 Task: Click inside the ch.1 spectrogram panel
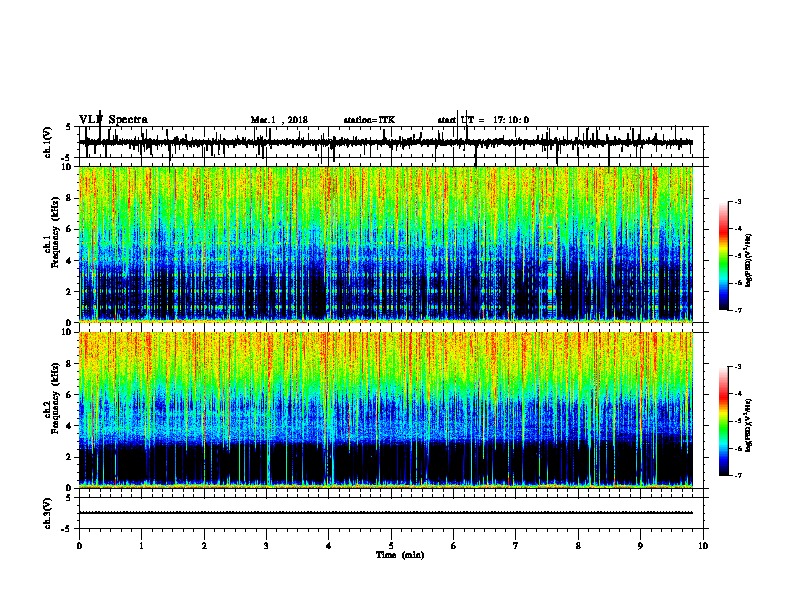coord(386,244)
